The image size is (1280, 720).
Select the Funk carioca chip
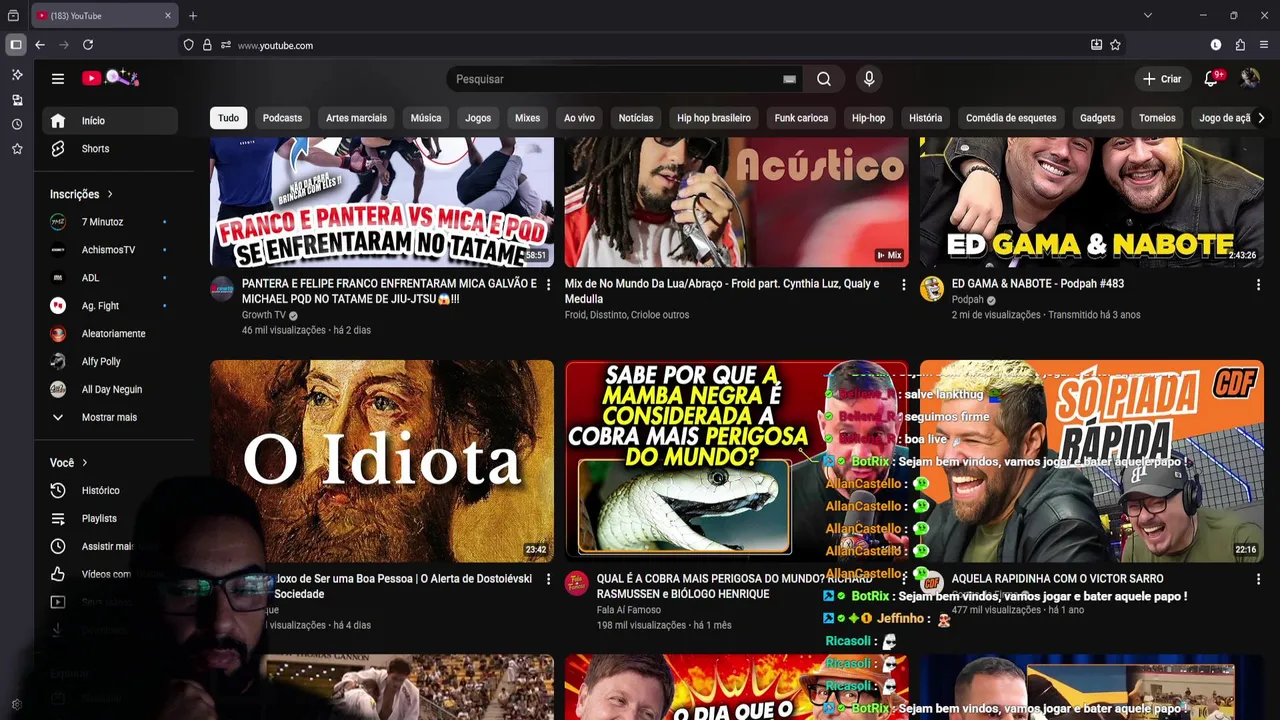click(801, 118)
